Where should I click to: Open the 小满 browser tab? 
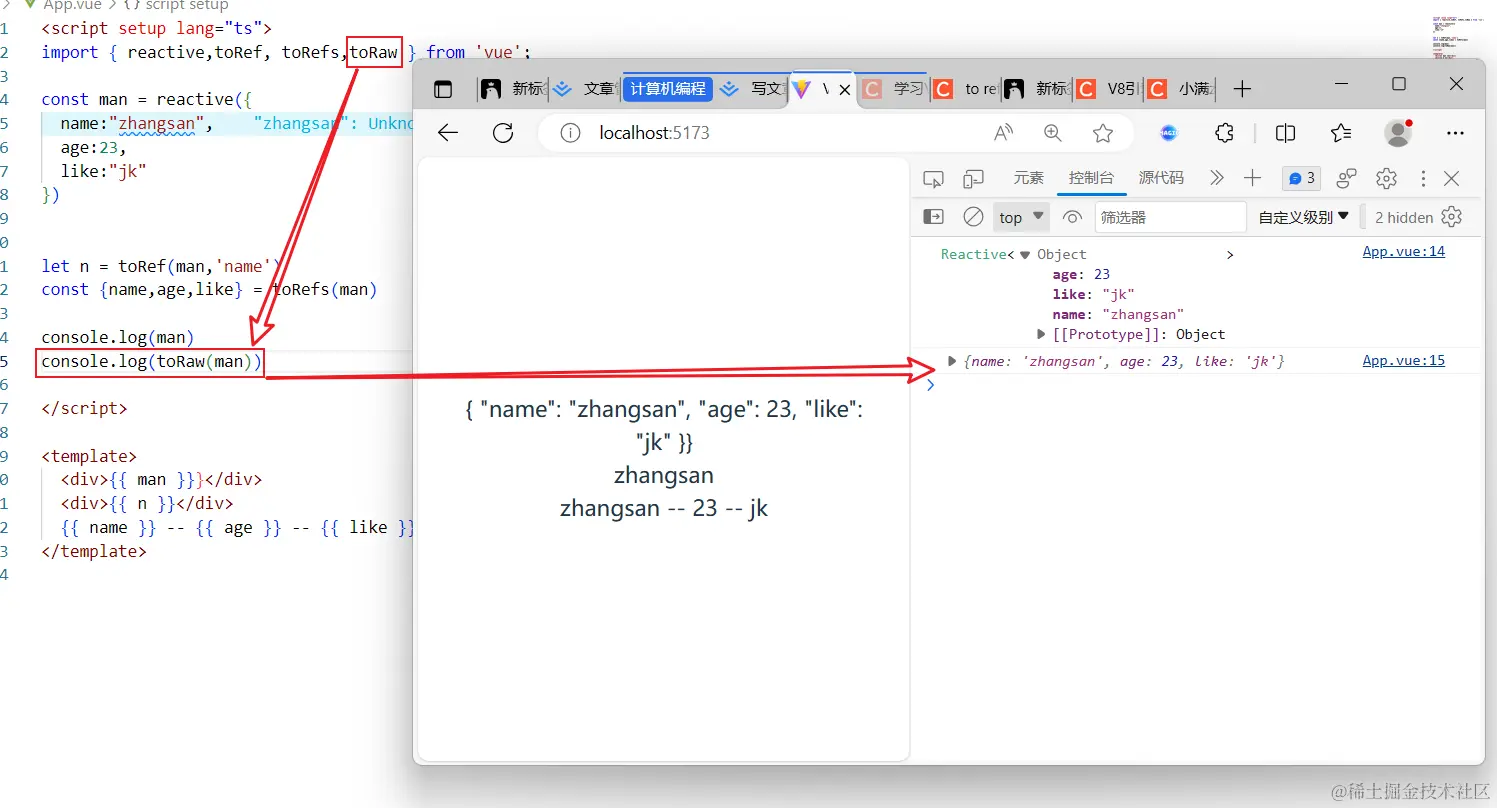point(1179,89)
